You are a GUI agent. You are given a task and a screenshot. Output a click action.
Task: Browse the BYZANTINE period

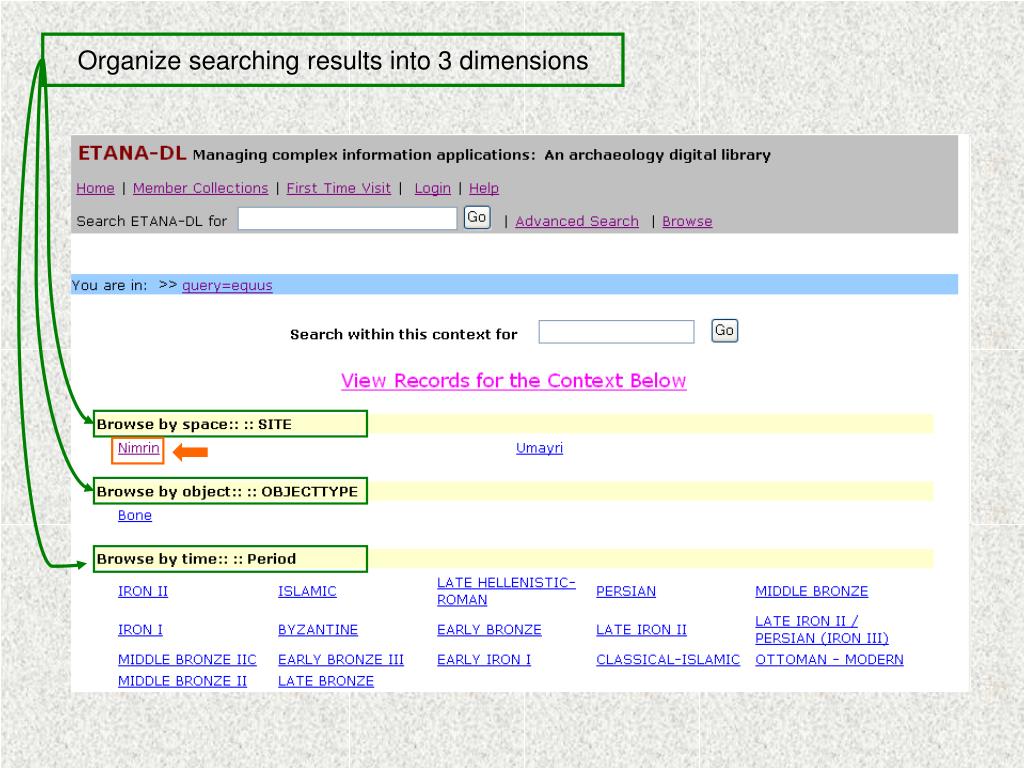click(x=318, y=630)
